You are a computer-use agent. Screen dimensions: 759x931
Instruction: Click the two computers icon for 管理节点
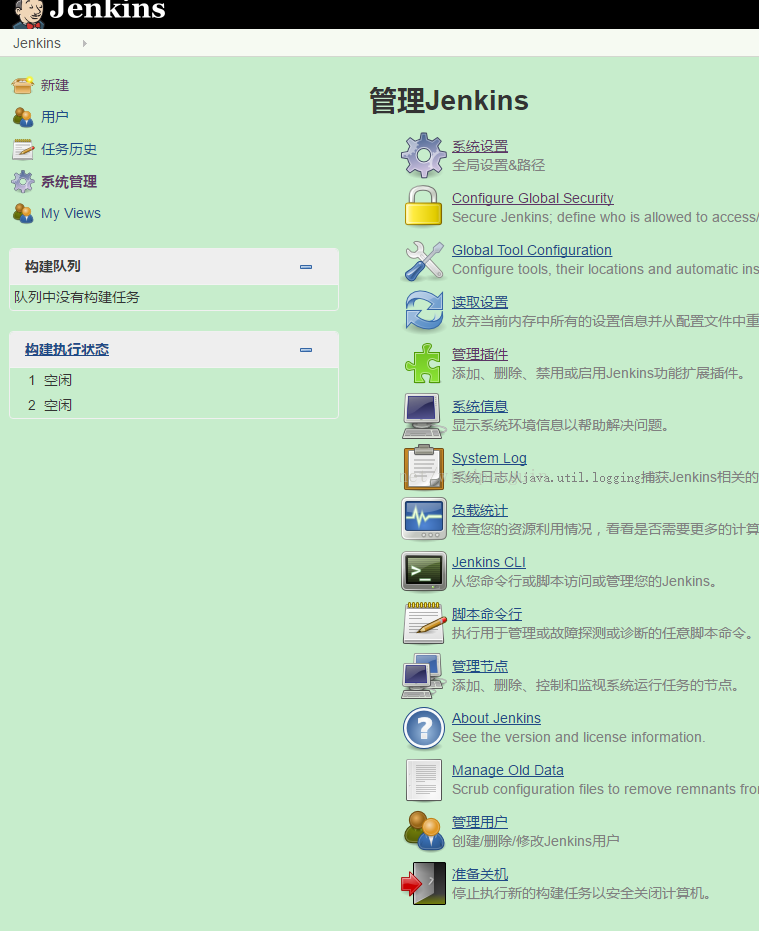[423, 676]
